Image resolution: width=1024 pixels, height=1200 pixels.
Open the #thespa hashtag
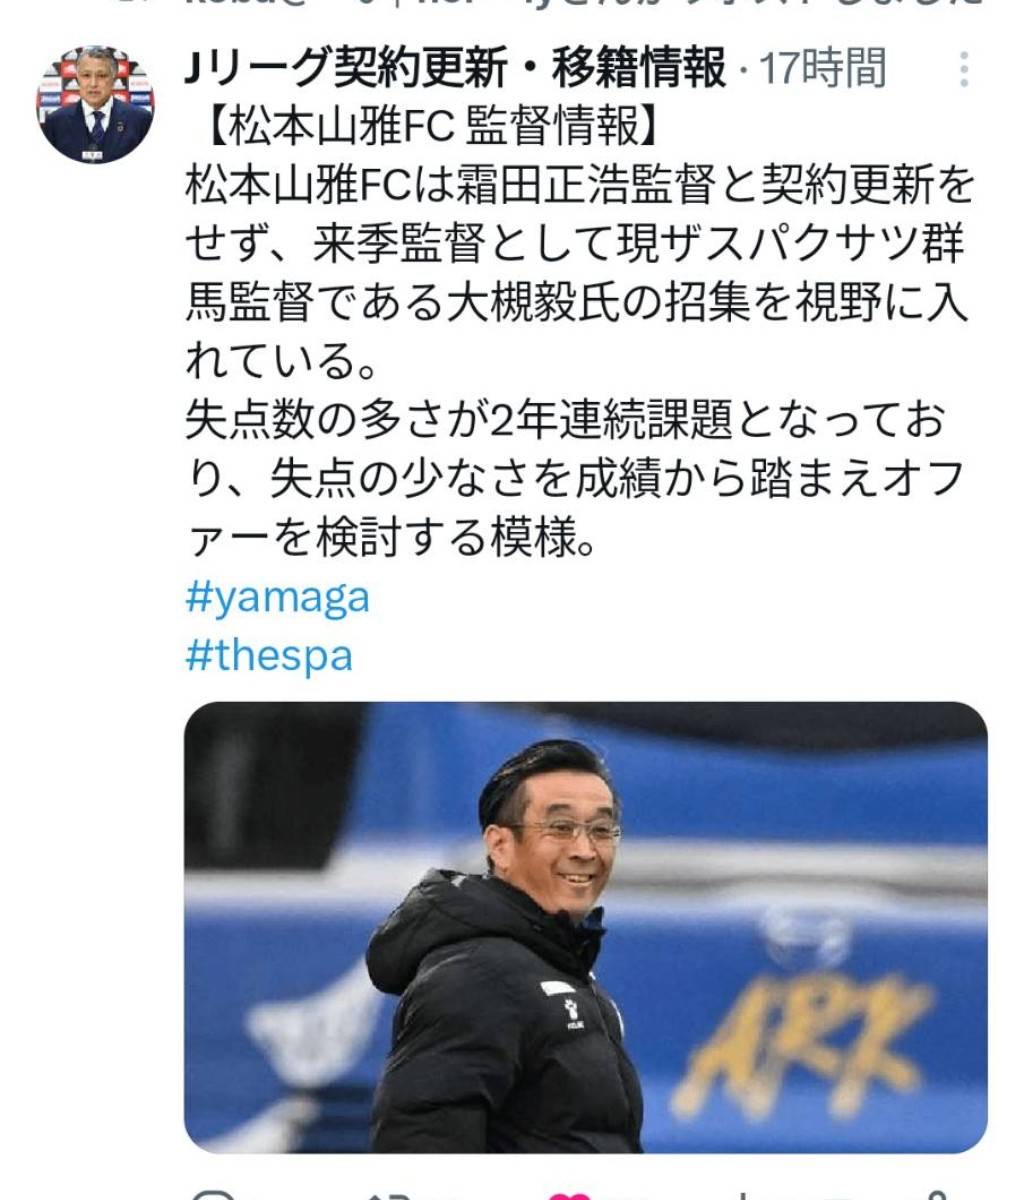(x=269, y=656)
